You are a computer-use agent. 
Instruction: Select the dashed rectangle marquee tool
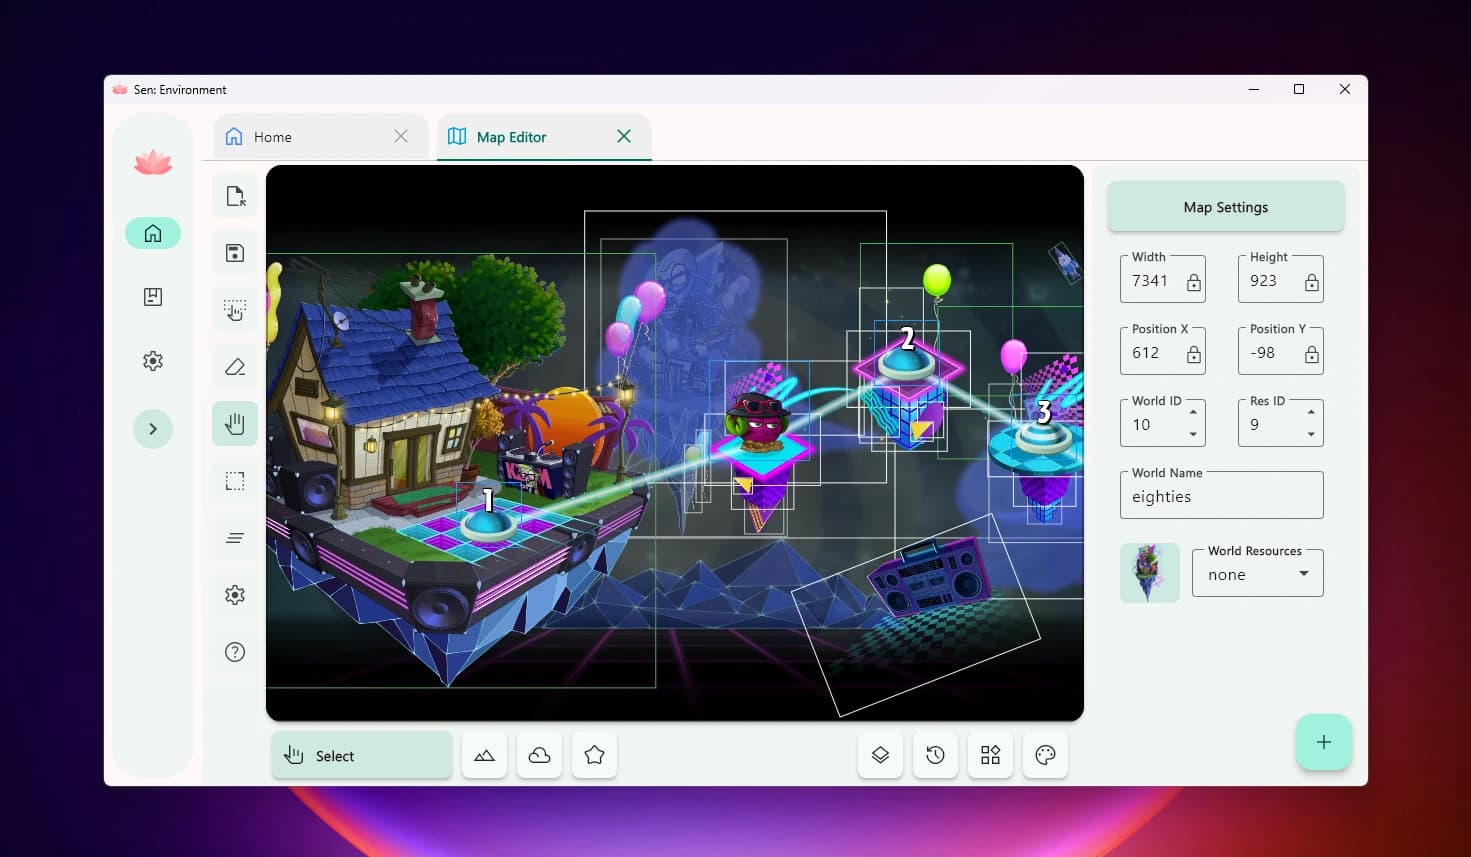[x=235, y=481]
